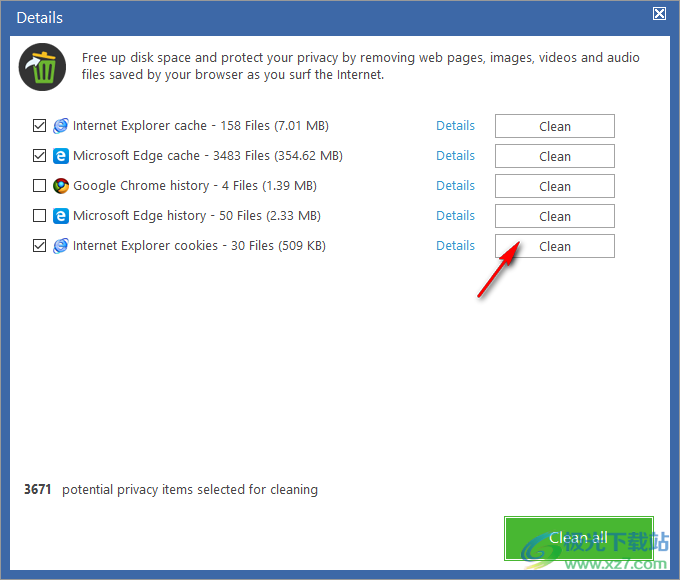Click the Internet Explorer cache row icon
680x580 pixels.
pos(61,126)
